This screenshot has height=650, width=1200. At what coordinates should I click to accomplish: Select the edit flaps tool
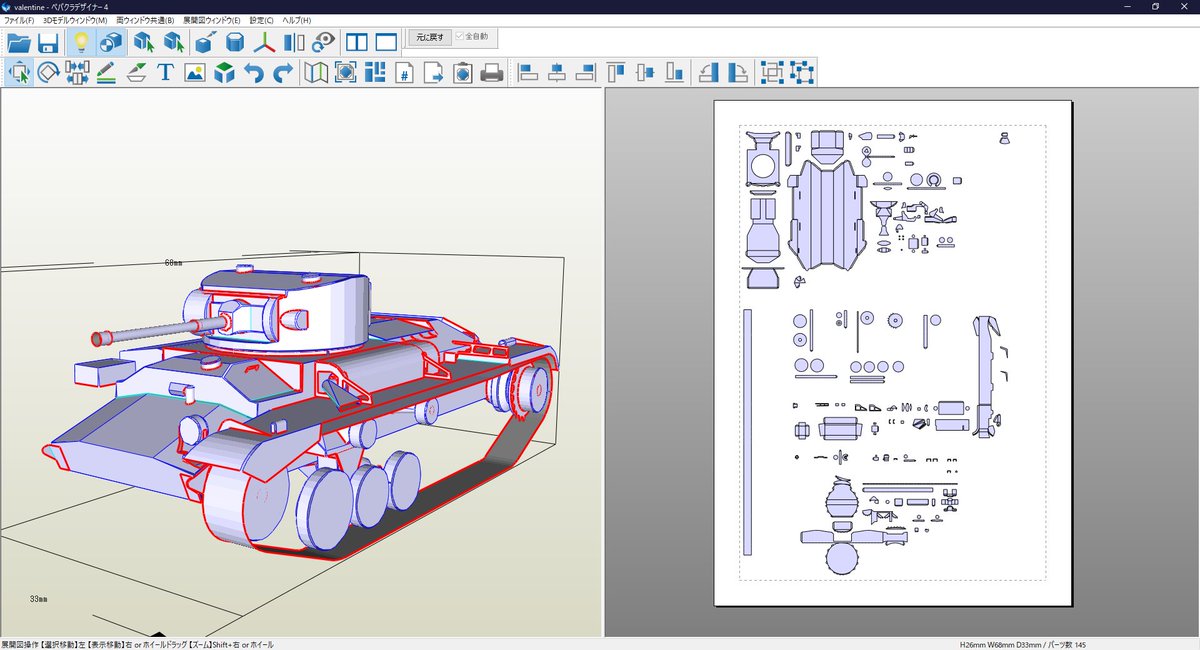coord(137,73)
